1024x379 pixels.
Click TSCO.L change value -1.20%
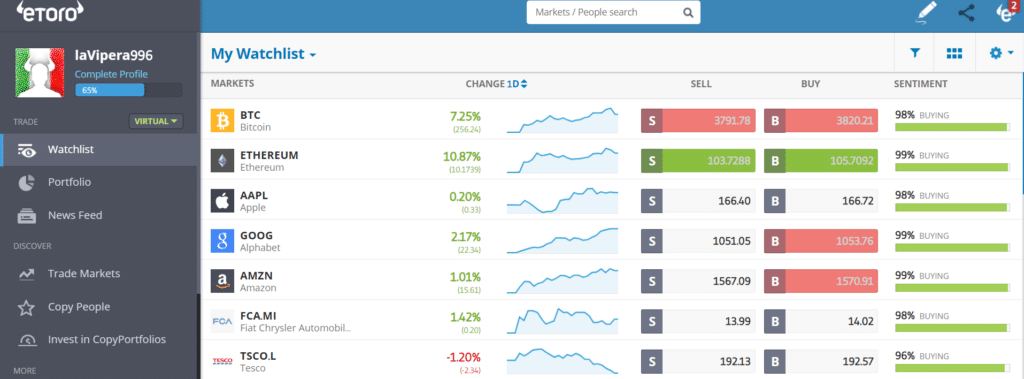click(464, 357)
